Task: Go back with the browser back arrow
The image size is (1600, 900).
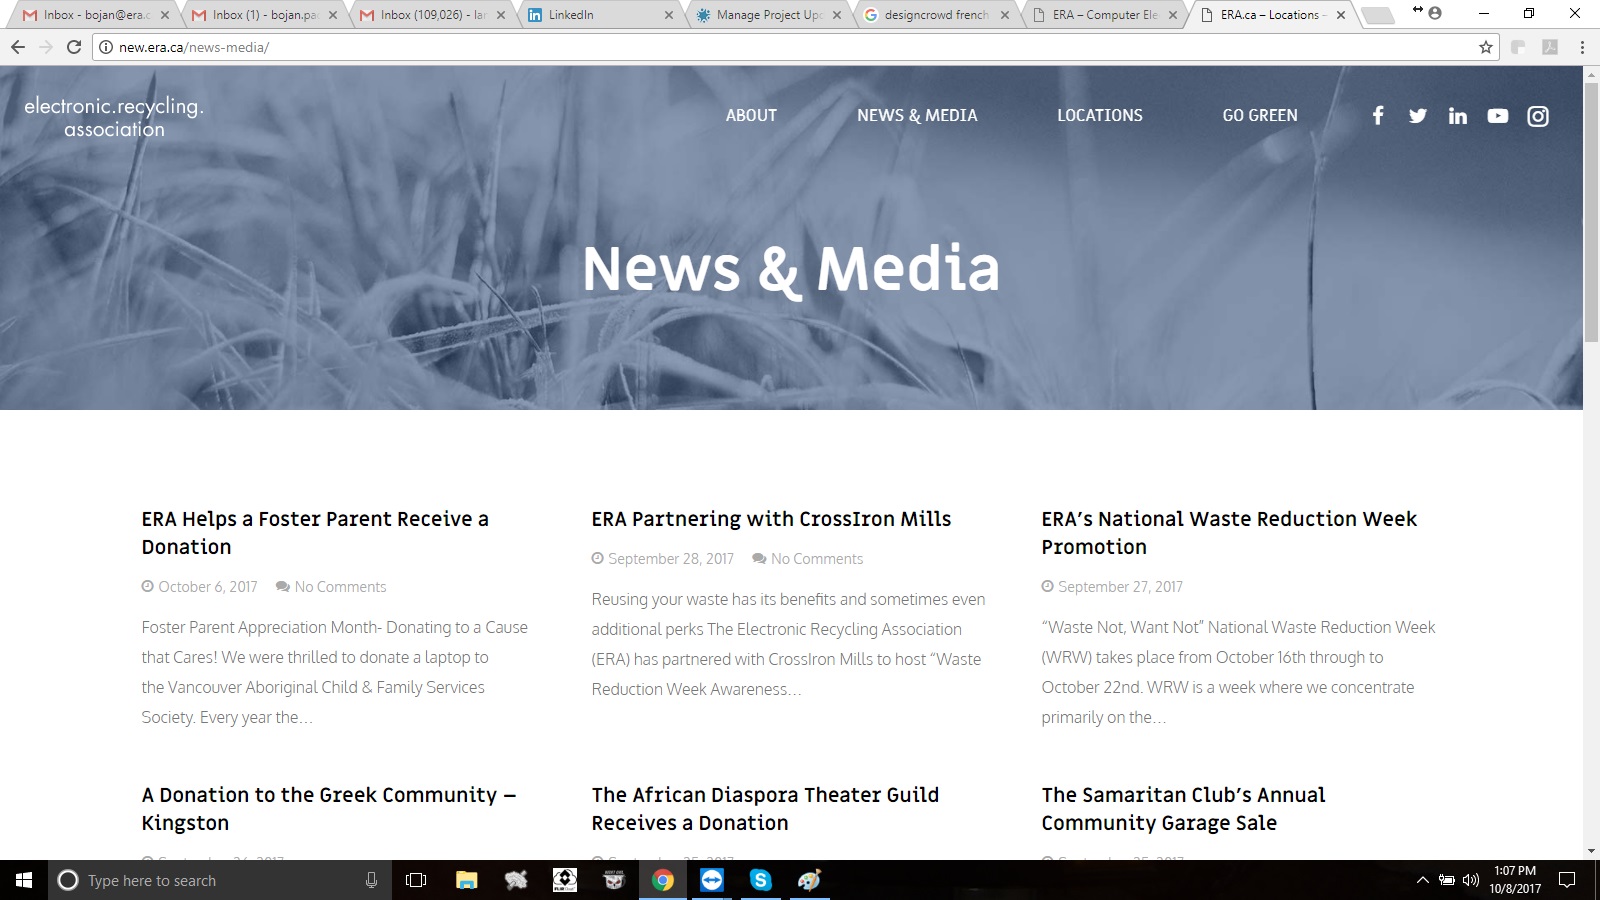Action: click(18, 47)
